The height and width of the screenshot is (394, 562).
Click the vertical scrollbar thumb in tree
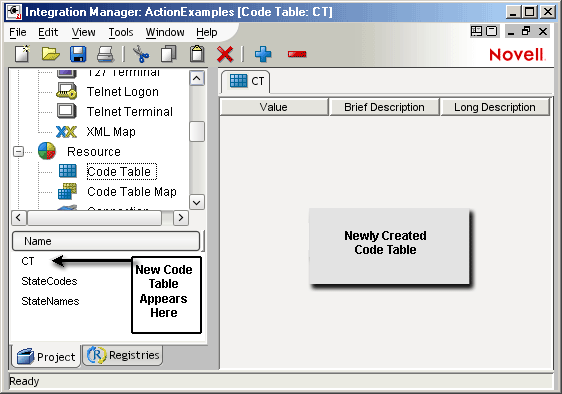197,131
